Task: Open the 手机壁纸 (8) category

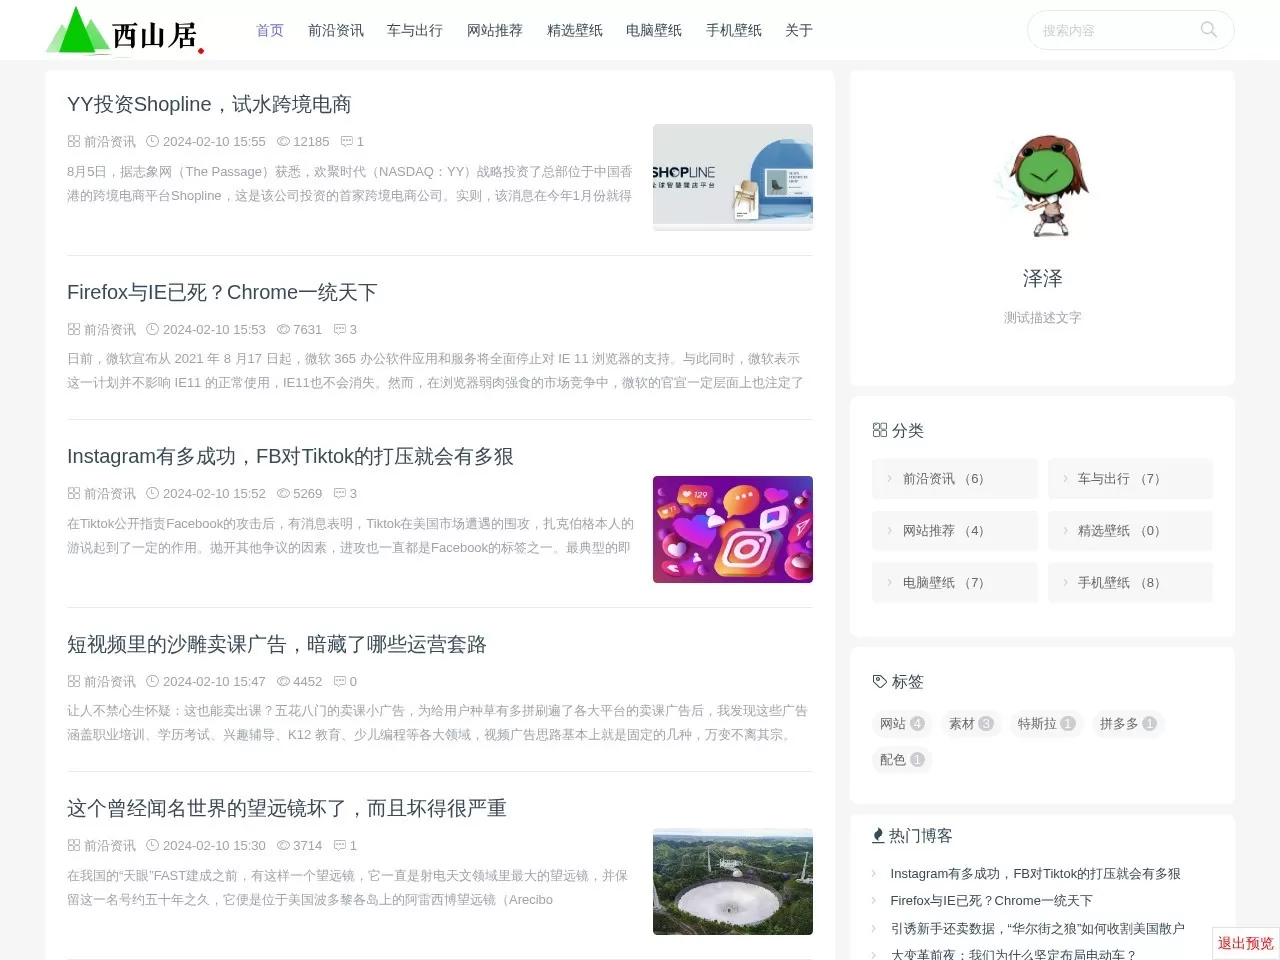Action: tap(1129, 583)
